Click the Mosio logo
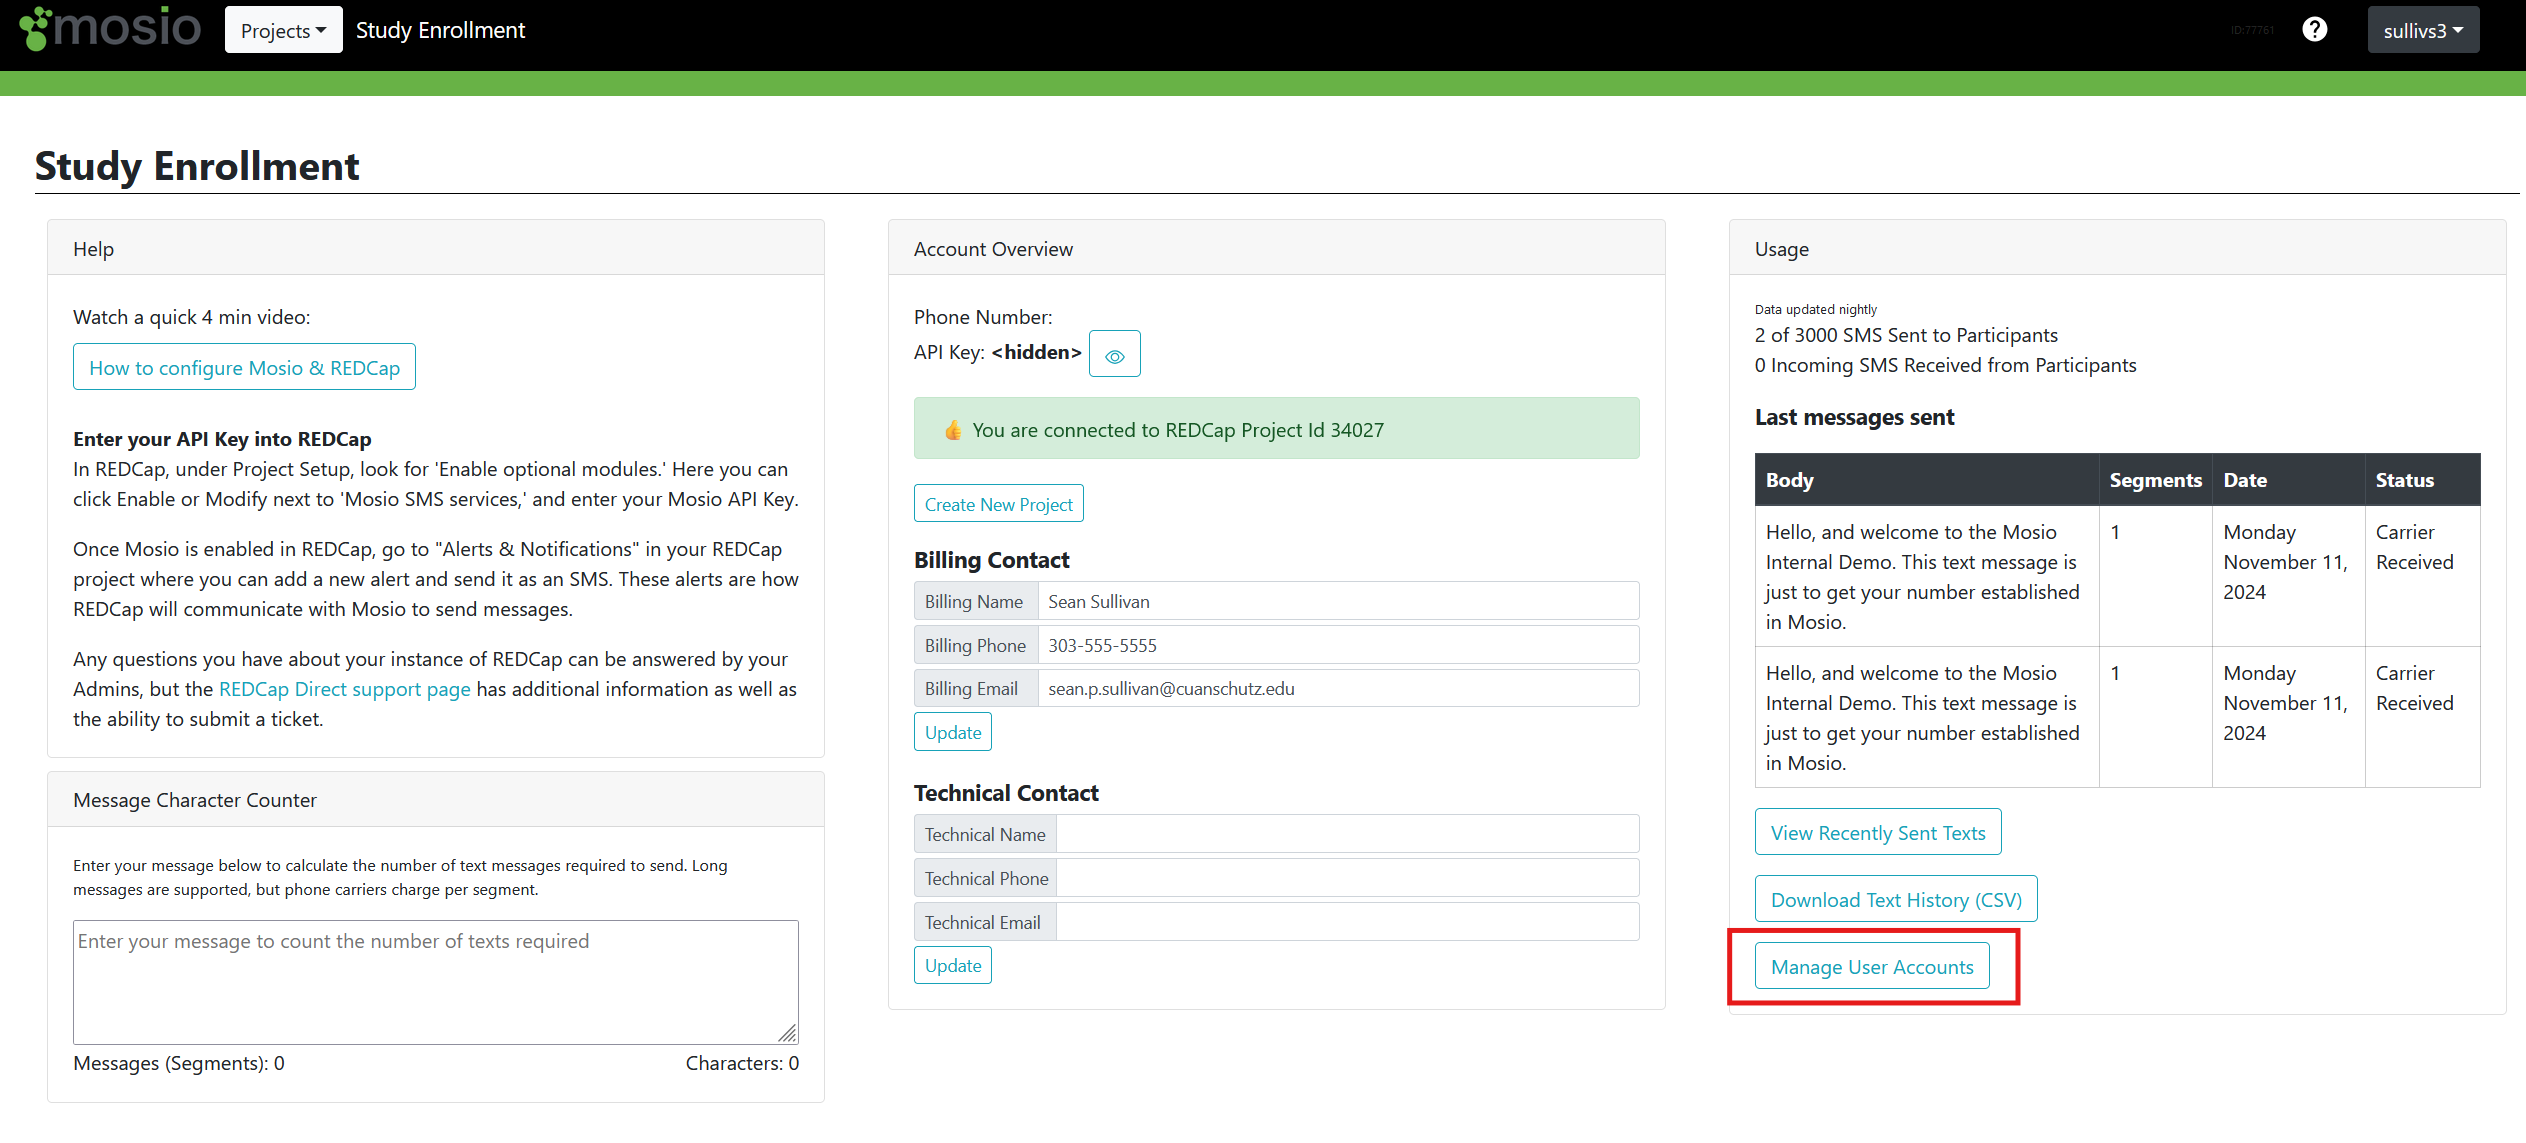 111,28
